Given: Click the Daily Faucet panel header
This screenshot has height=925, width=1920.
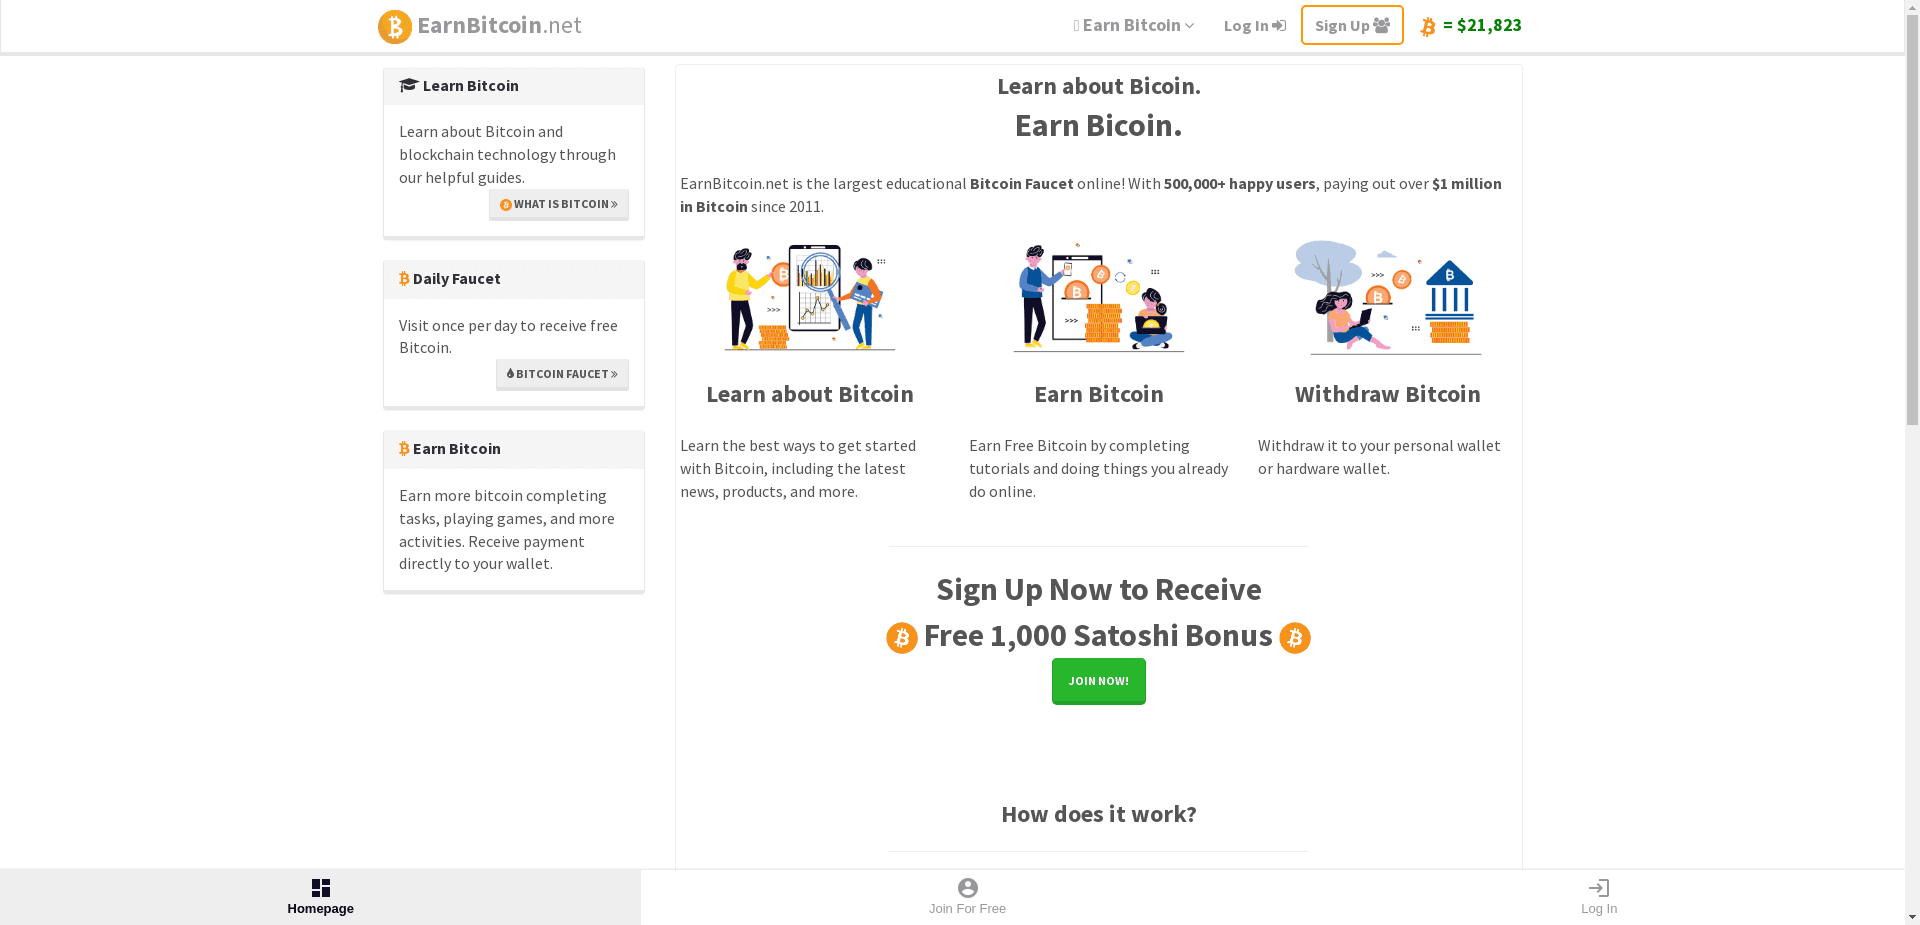Looking at the screenshot, I should (x=514, y=279).
